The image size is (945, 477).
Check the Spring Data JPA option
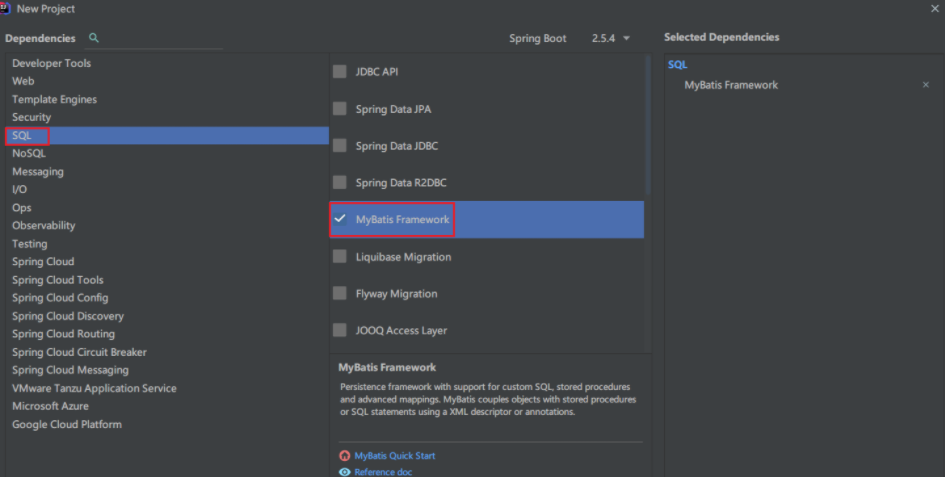coord(339,109)
